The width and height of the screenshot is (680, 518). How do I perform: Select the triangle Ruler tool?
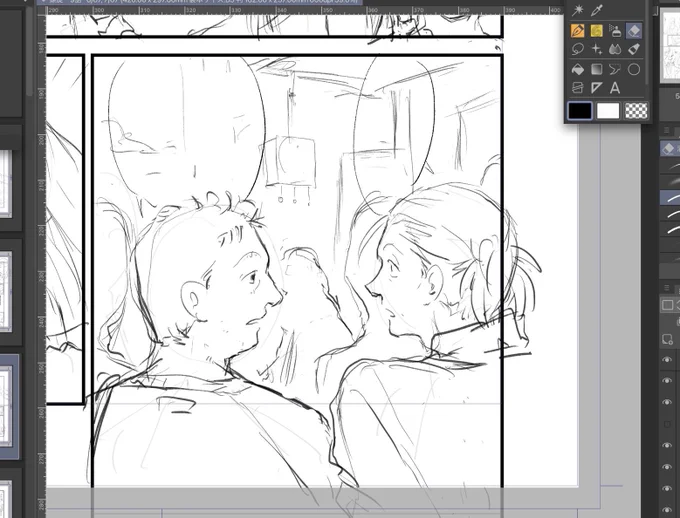pos(597,88)
